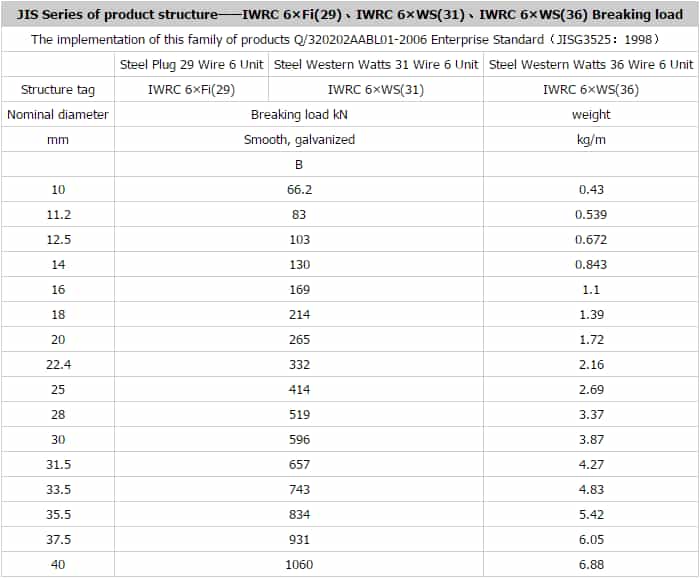The height and width of the screenshot is (578, 700).
Task: Select the Enterprise Standard description row
Action: click(x=350, y=39)
